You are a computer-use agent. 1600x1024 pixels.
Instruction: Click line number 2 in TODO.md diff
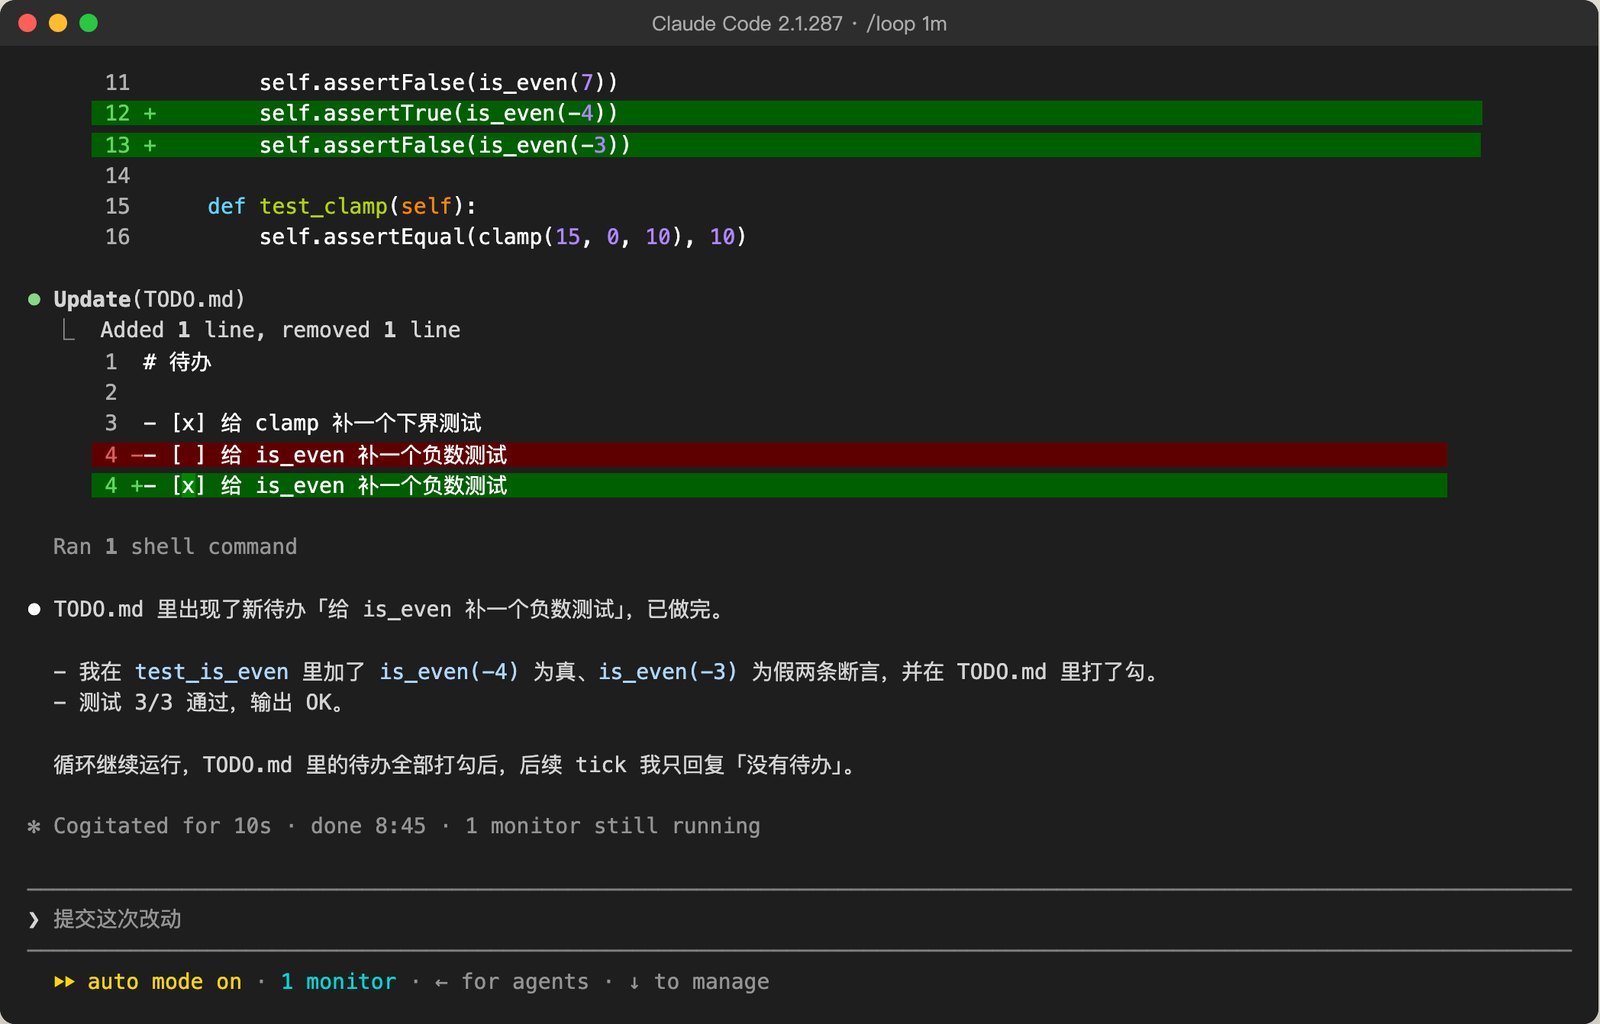point(111,392)
